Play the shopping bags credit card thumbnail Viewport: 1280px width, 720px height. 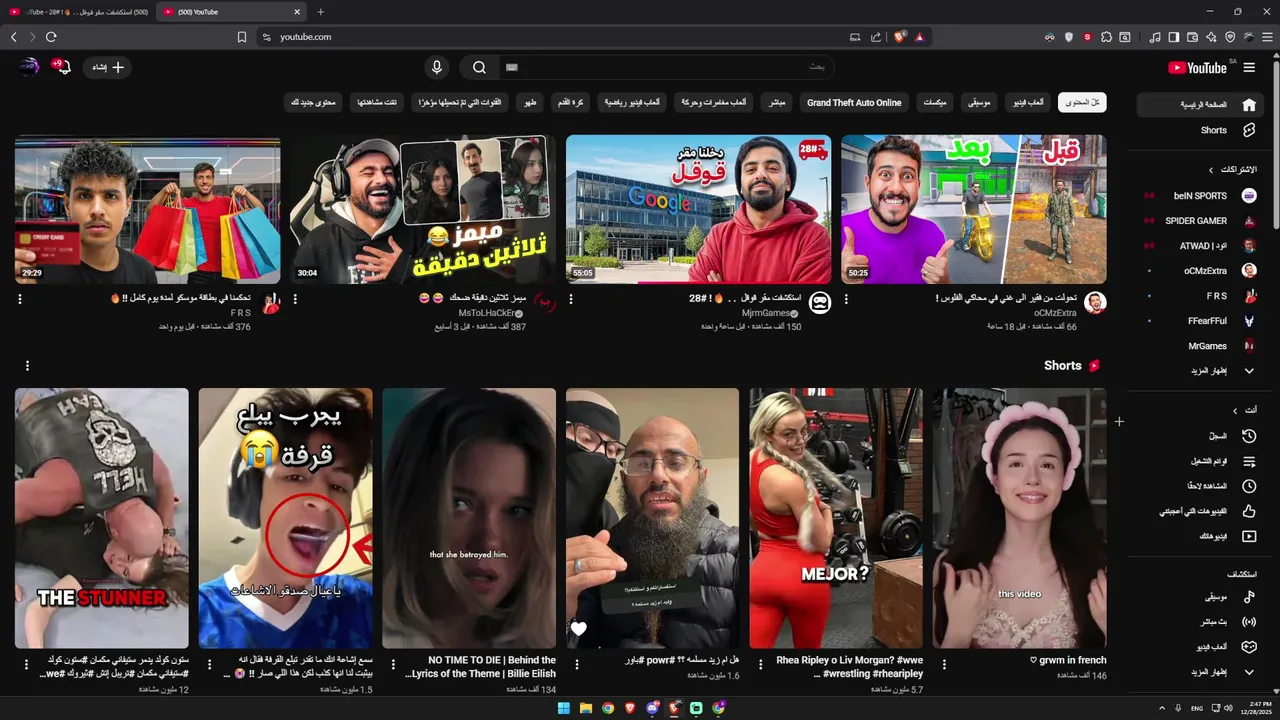tap(148, 209)
